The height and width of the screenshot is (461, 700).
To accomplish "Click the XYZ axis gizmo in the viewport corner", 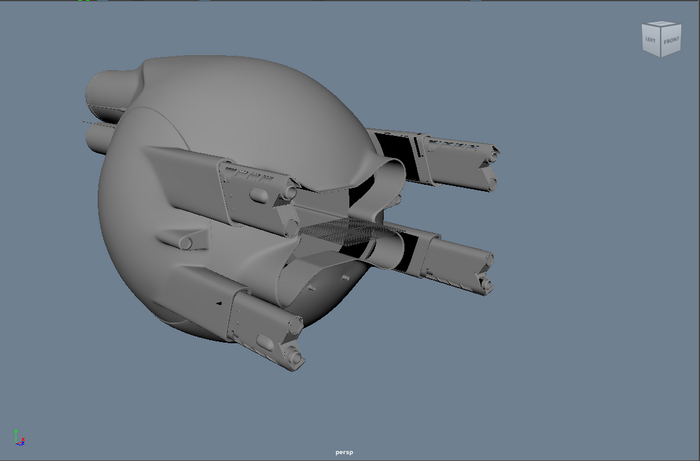I will click(x=19, y=438).
